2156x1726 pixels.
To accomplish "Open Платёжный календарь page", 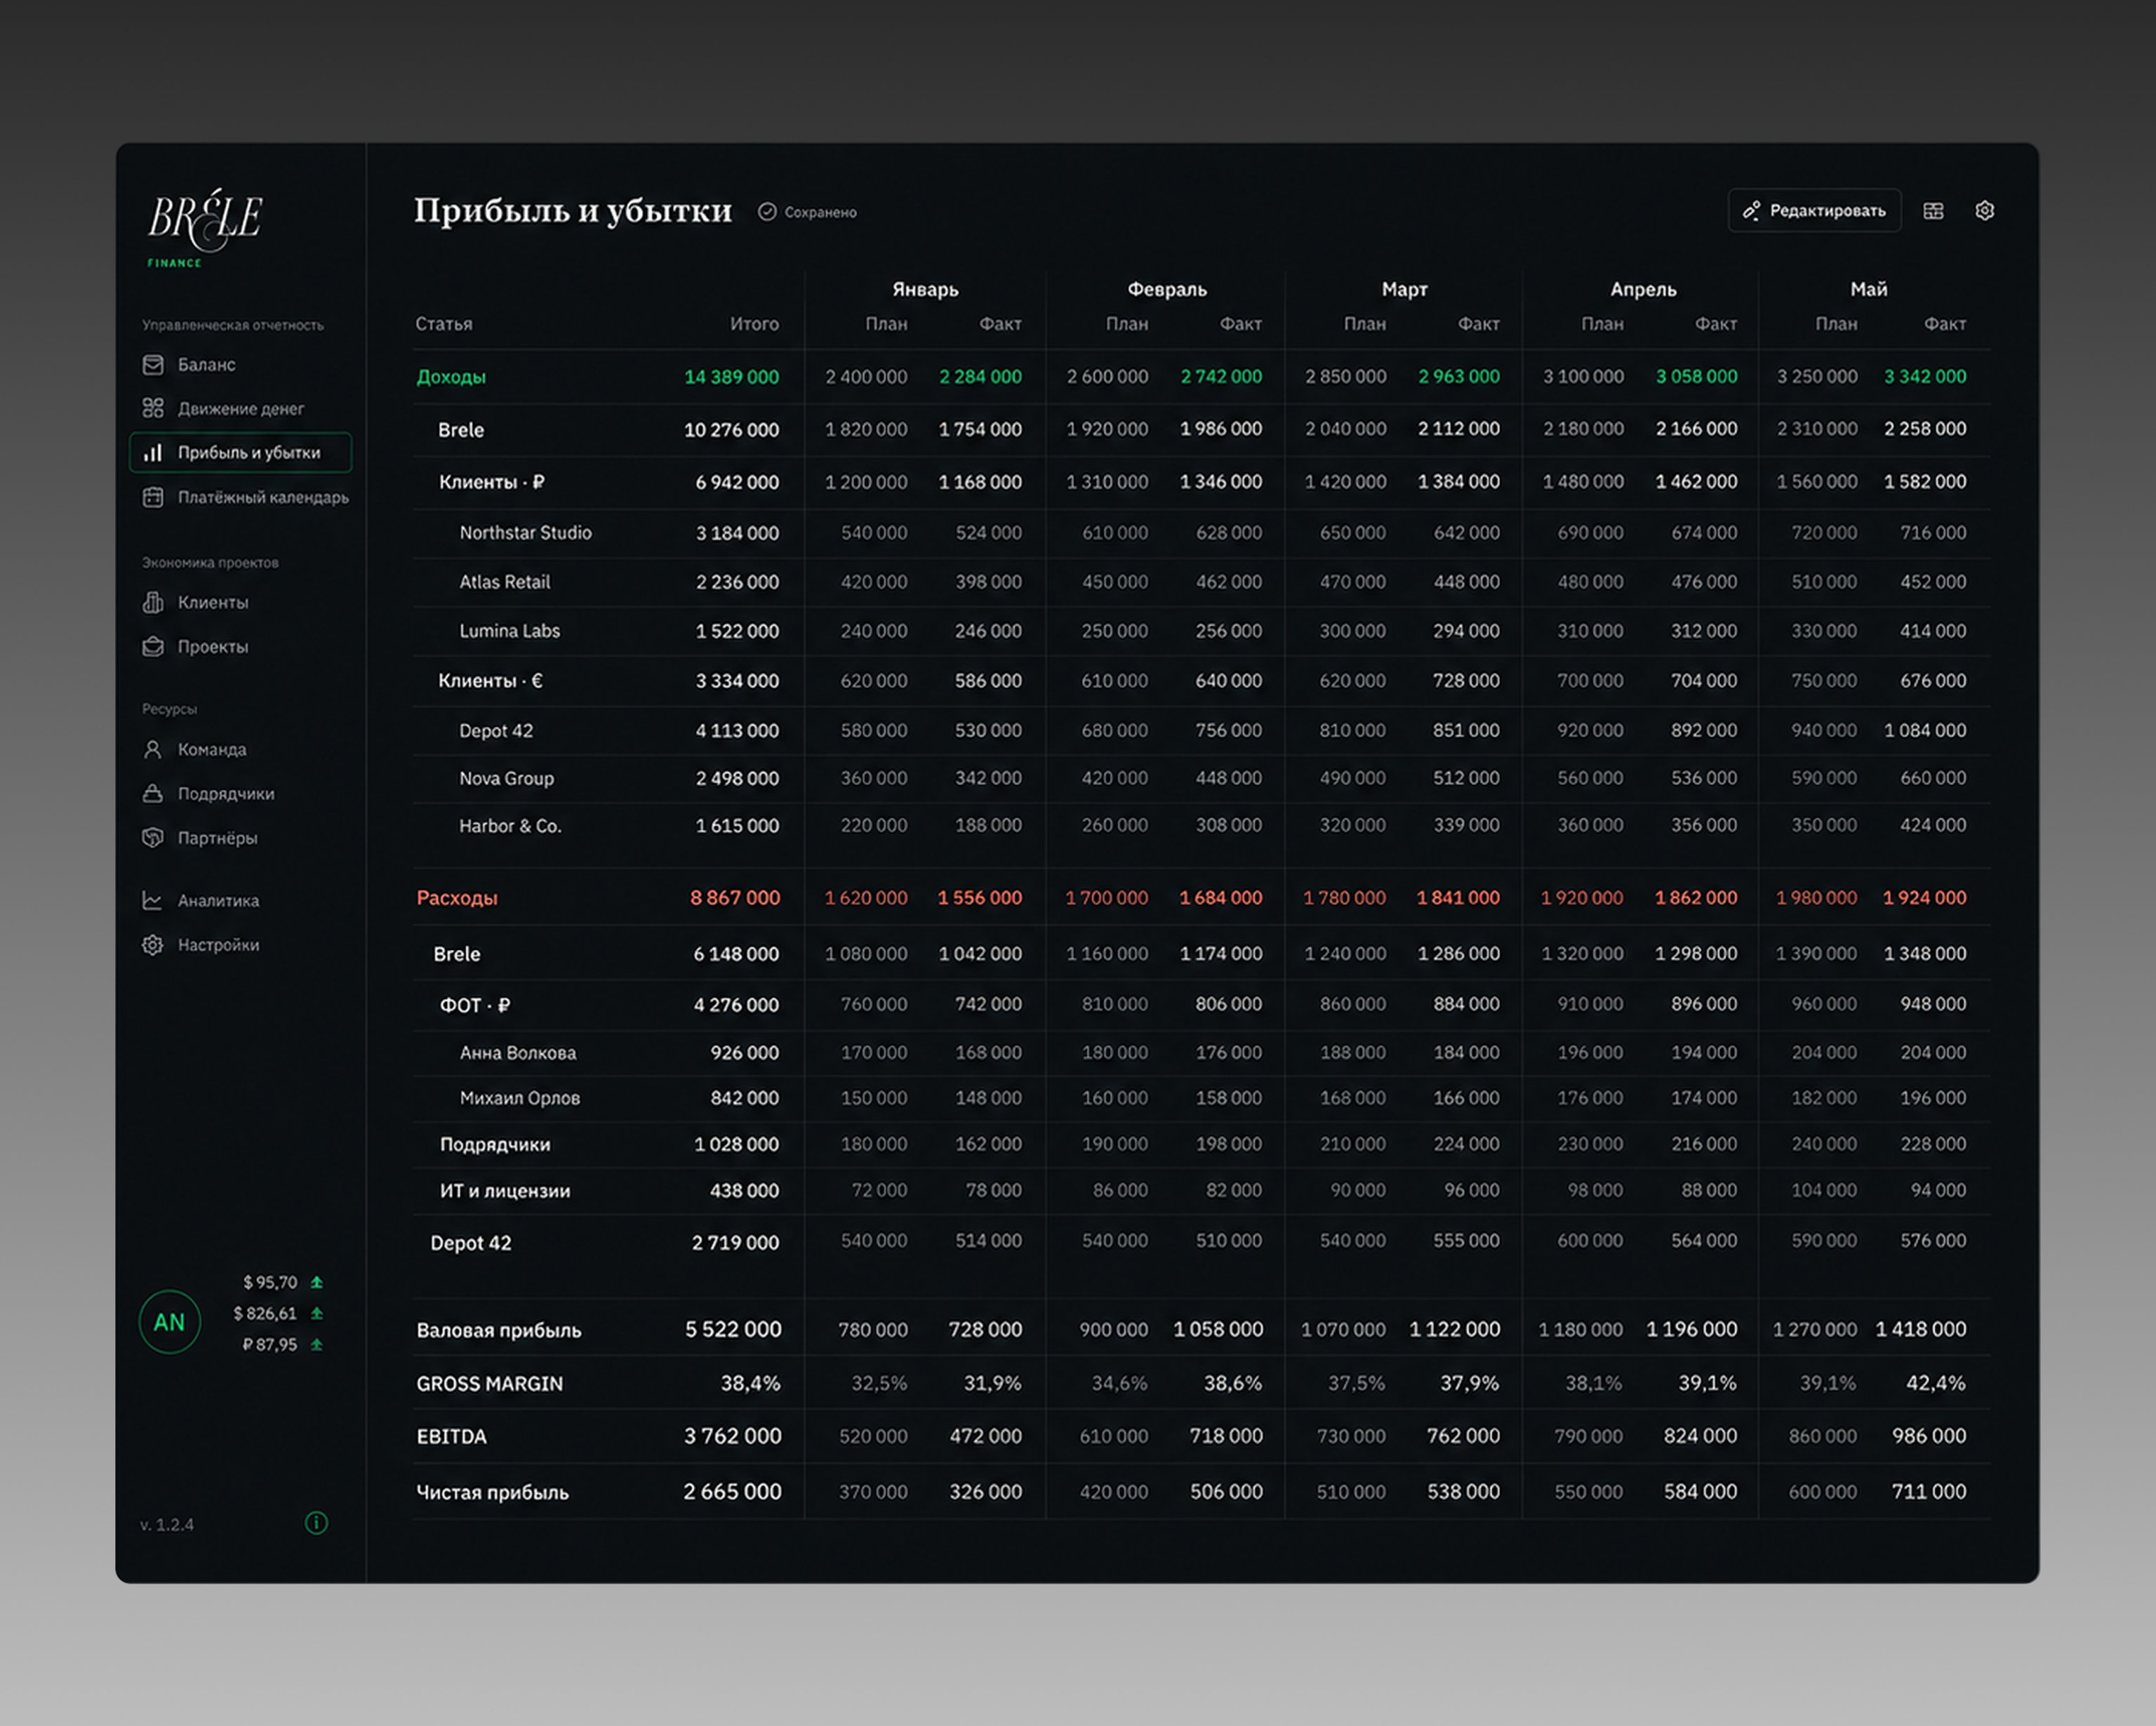I will tap(263, 498).
